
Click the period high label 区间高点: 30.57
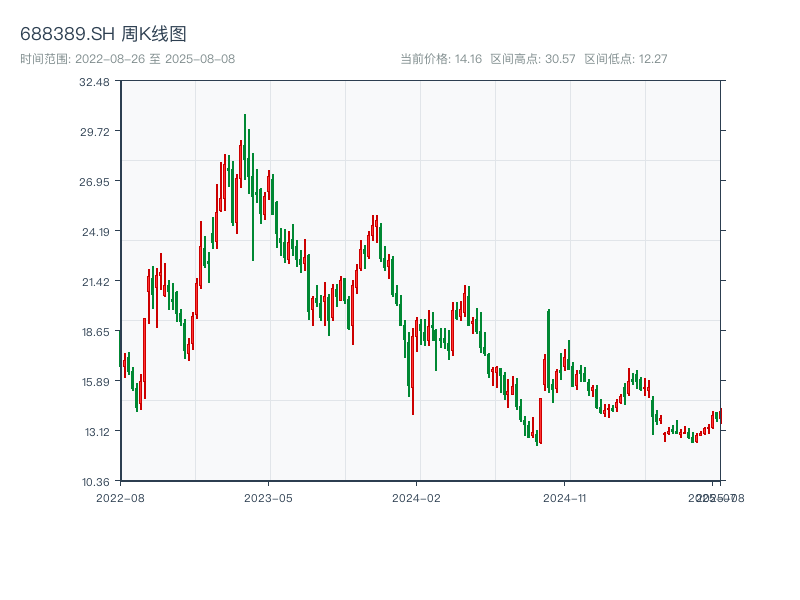point(533,59)
